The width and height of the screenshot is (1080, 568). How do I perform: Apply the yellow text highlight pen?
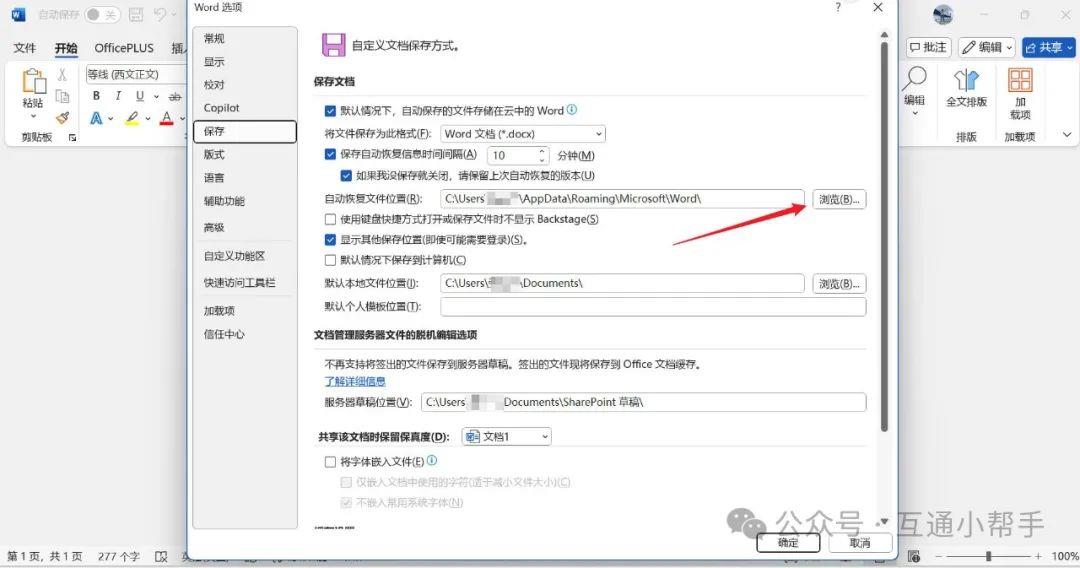pos(132,118)
